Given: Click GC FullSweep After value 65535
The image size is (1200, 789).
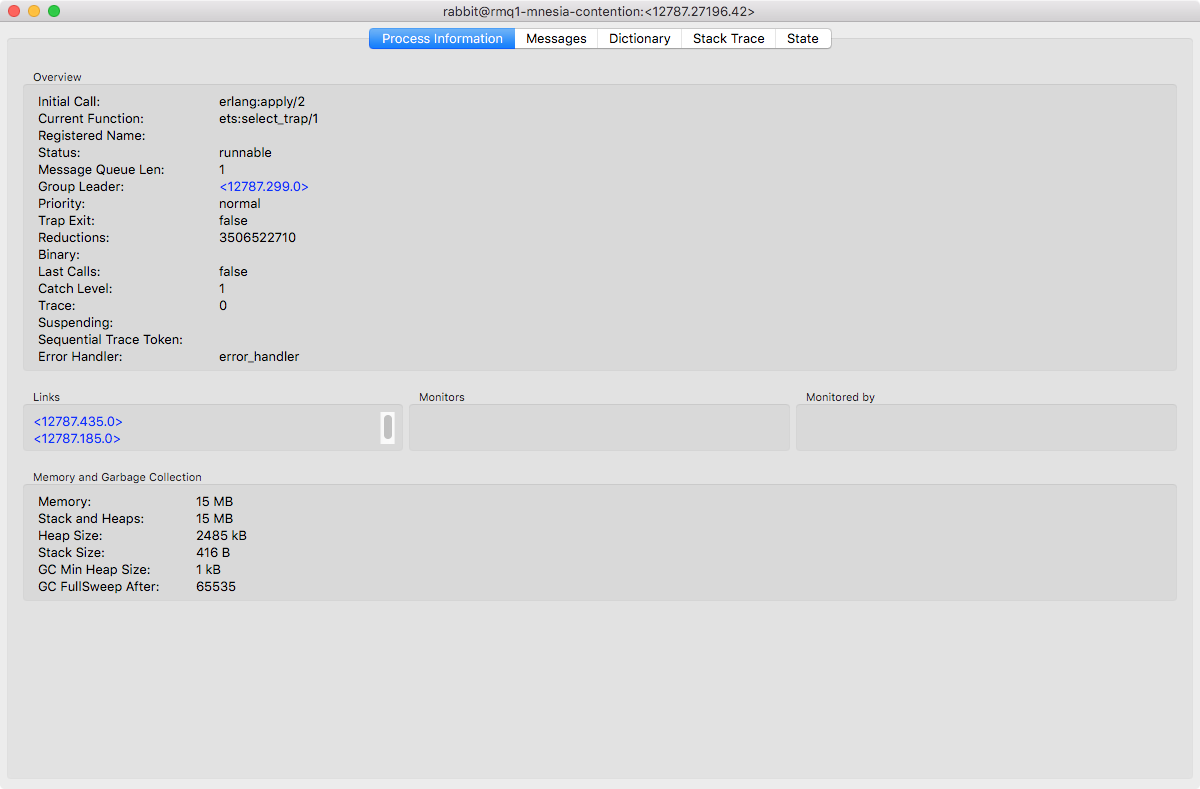Looking at the screenshot, I should (x=216, y=587).
